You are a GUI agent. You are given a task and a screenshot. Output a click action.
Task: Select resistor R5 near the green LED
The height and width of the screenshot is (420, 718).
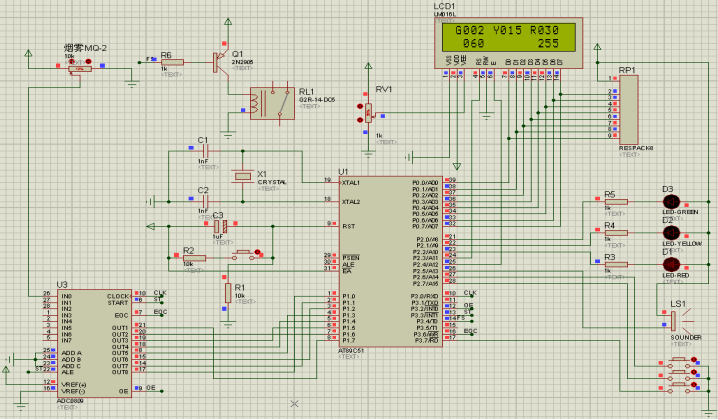point(616,202)
